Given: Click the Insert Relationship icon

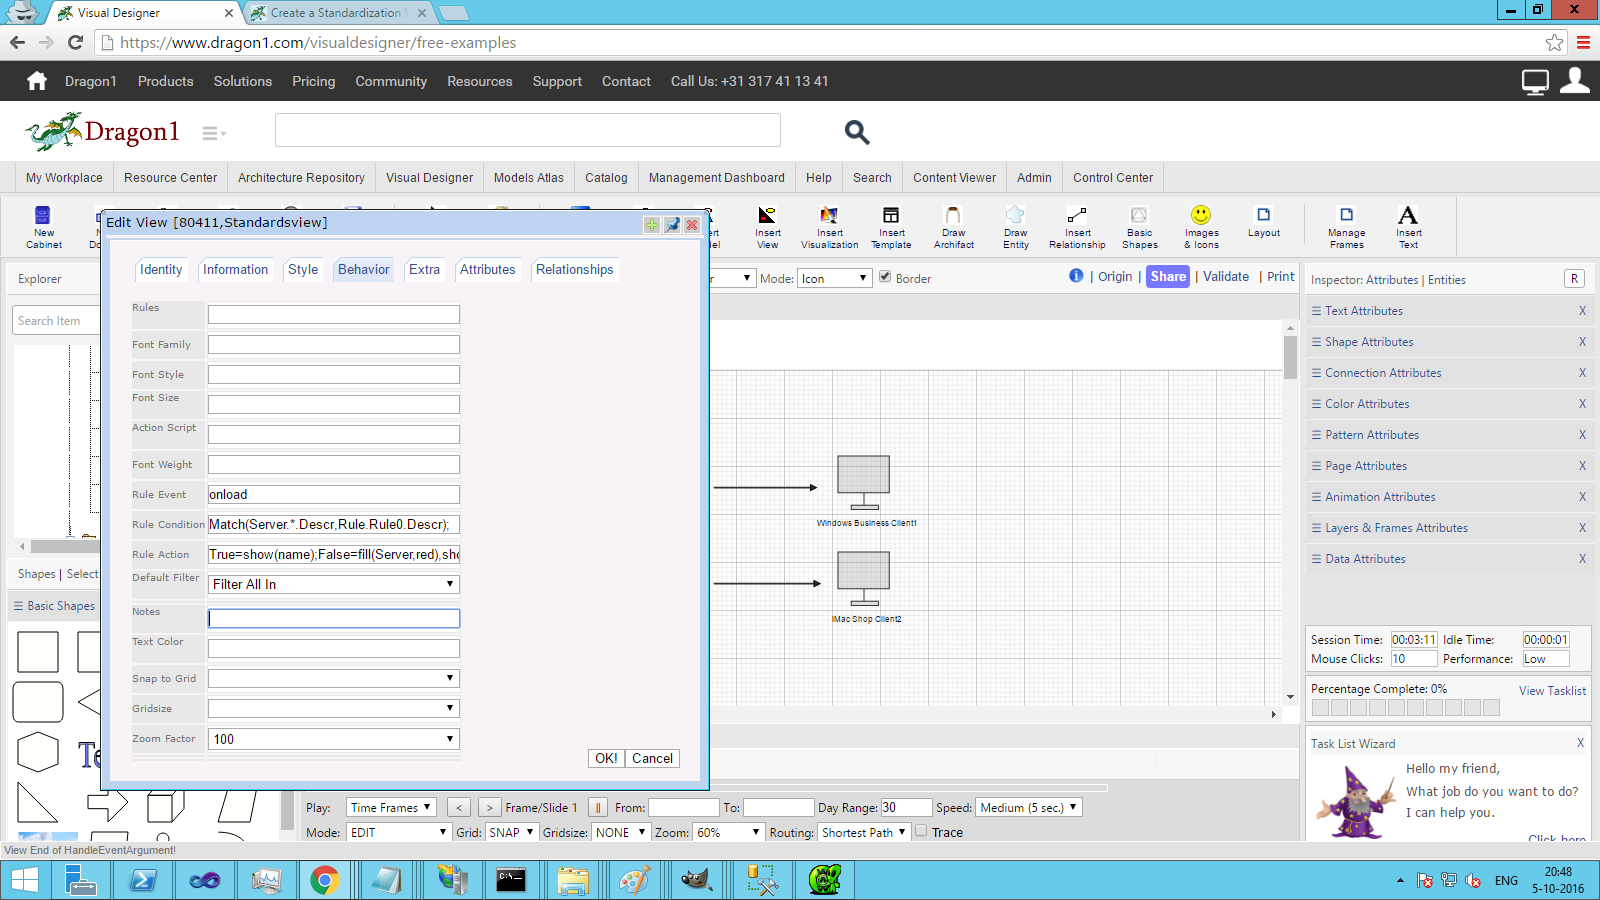Looking at the screenshot, I should point(1077,227).
